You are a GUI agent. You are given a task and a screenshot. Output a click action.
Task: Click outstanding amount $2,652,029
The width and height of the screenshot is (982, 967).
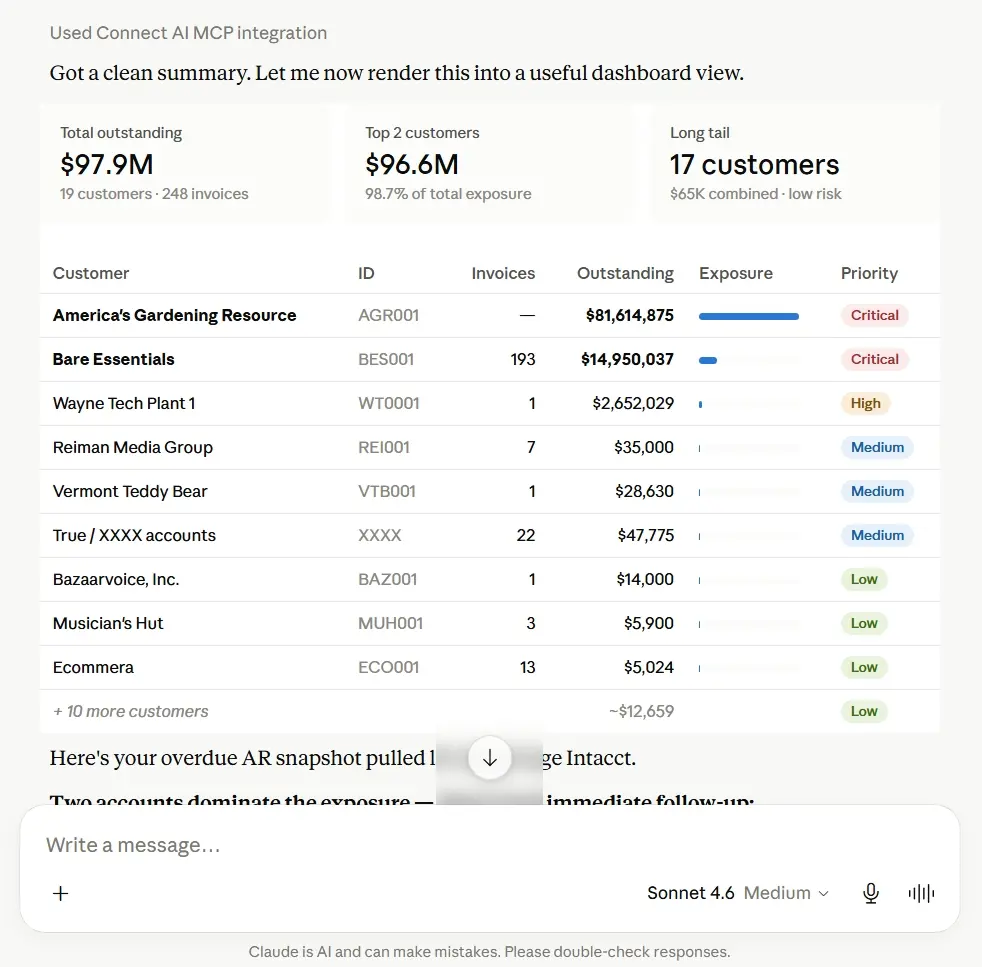click(633, 403)
